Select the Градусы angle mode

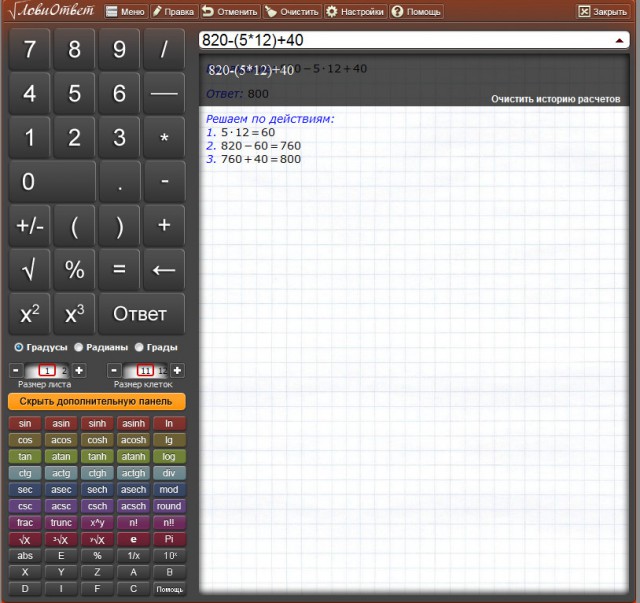point(19,347)
